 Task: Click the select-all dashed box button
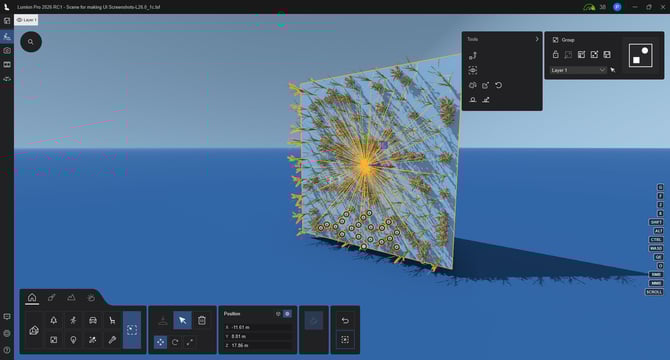[x=345, y=340]
